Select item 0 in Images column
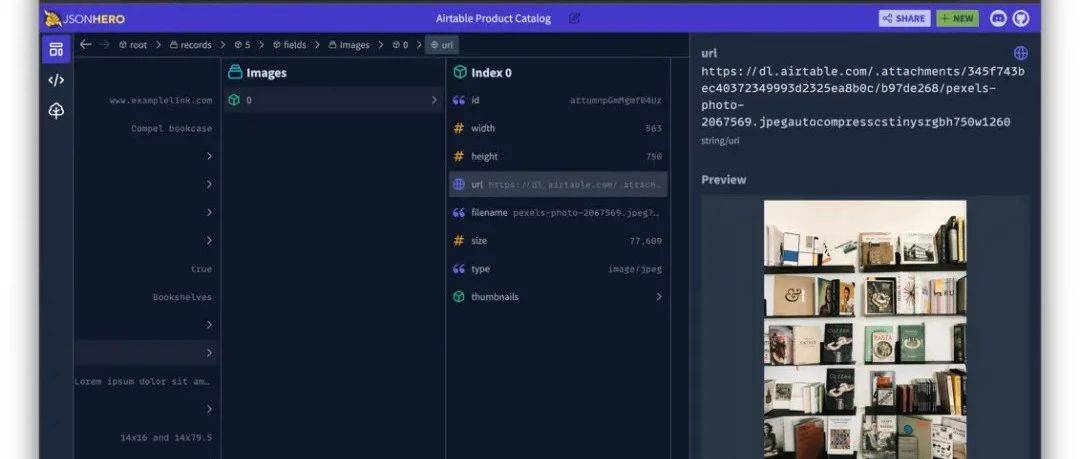The width and height of the screenshot is (1080, 459). pos(333,100)
